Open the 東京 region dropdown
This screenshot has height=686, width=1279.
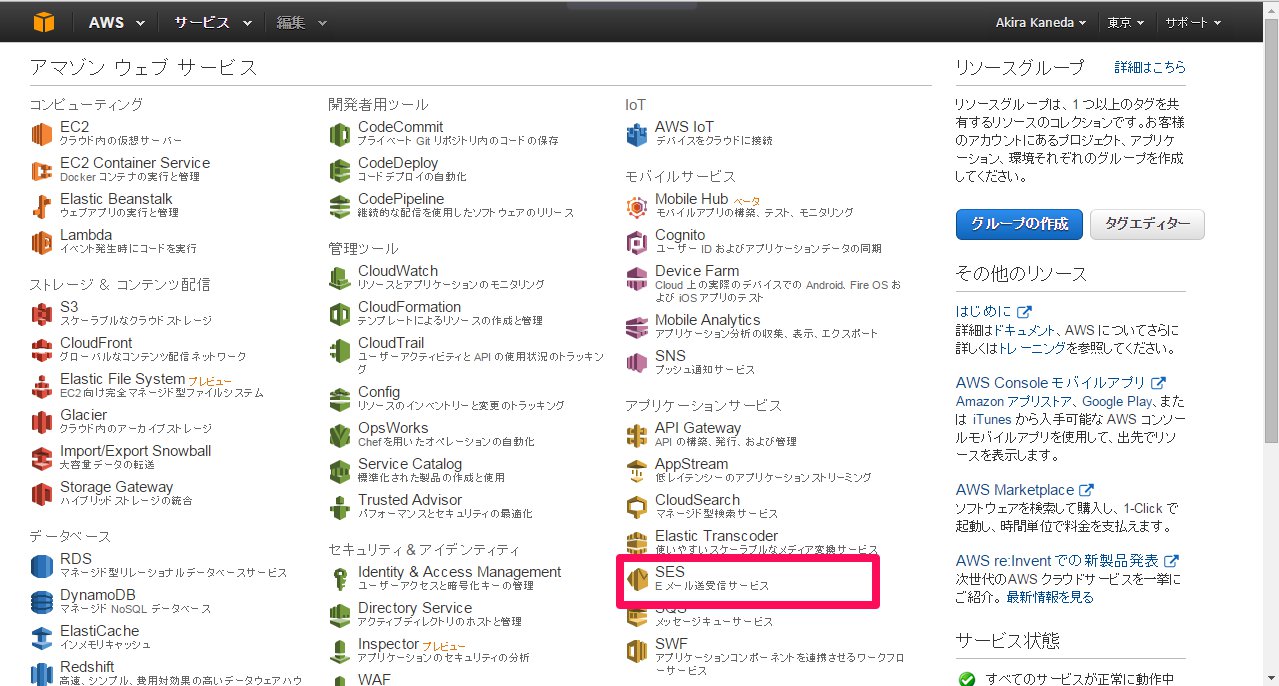[1125, 22]
